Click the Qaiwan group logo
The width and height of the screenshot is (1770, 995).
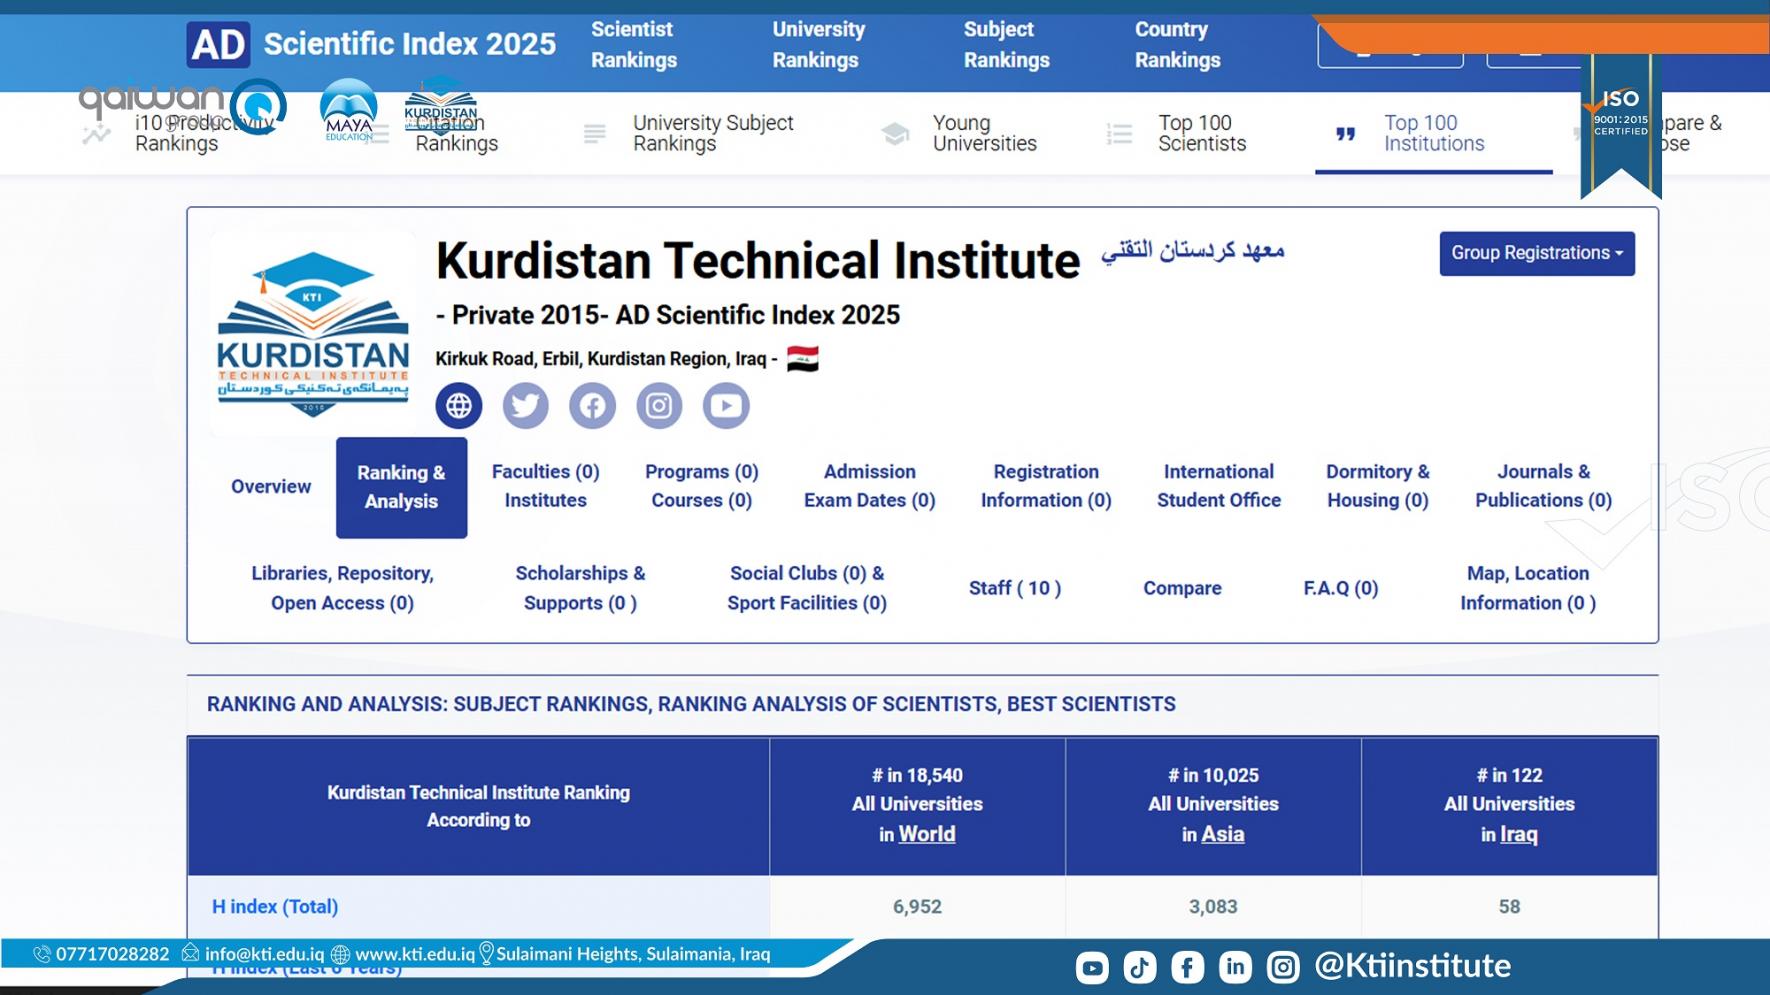(183, 106)
